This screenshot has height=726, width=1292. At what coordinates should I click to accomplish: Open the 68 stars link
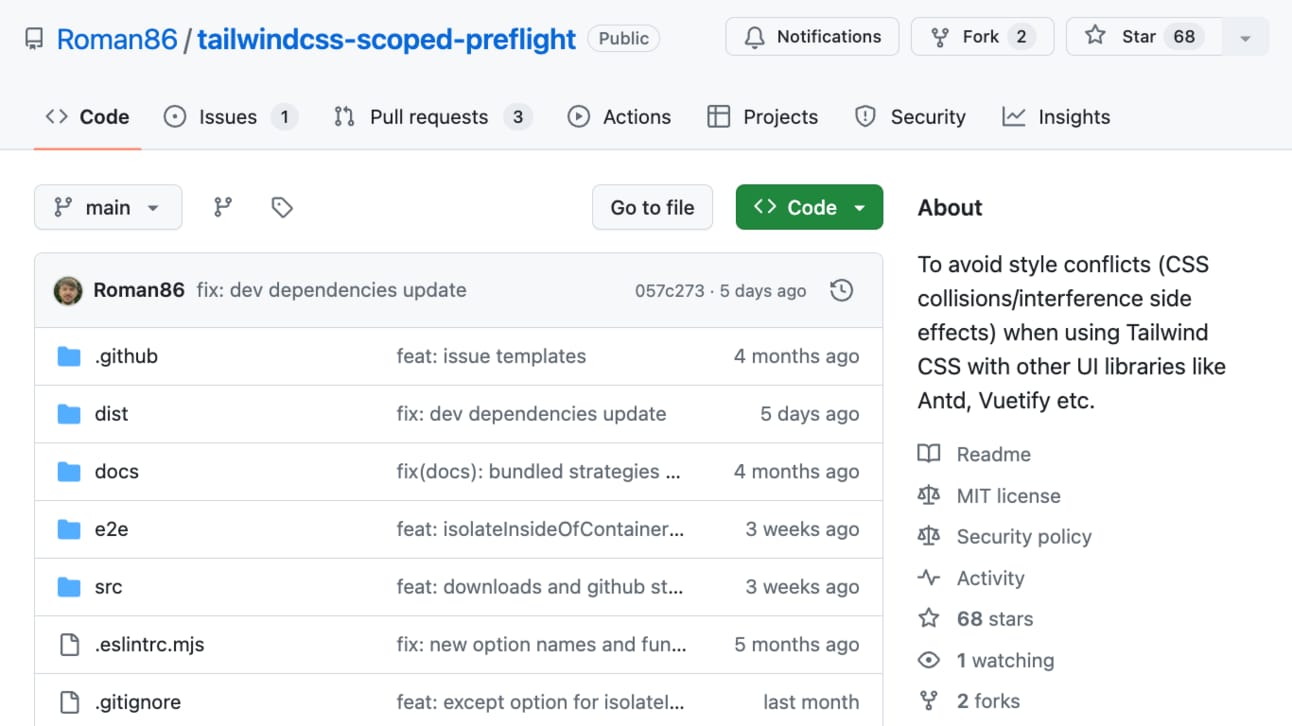tap(995, 619)
